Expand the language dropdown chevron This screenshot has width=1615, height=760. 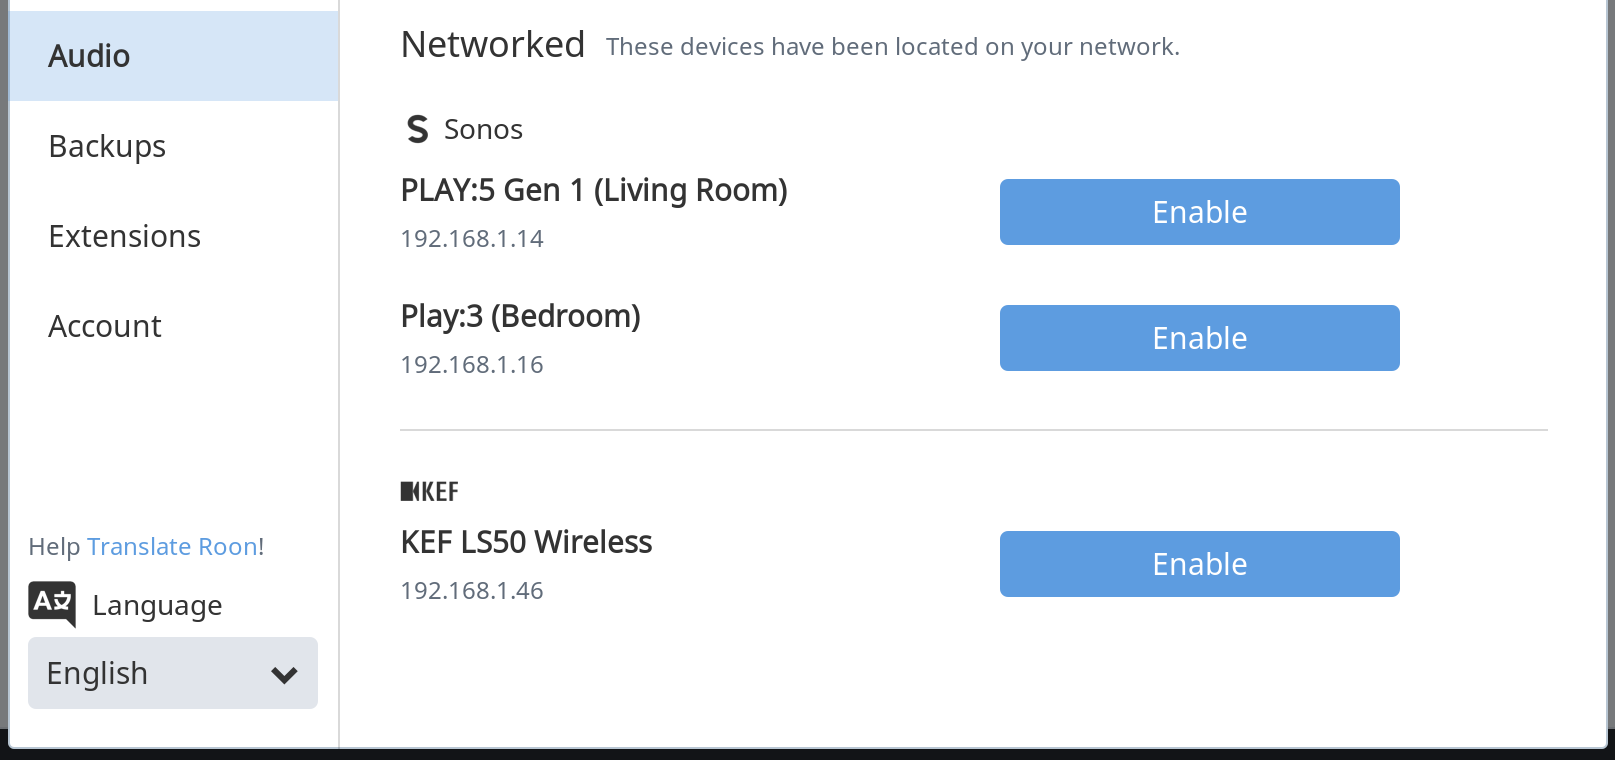coord(284,675)
